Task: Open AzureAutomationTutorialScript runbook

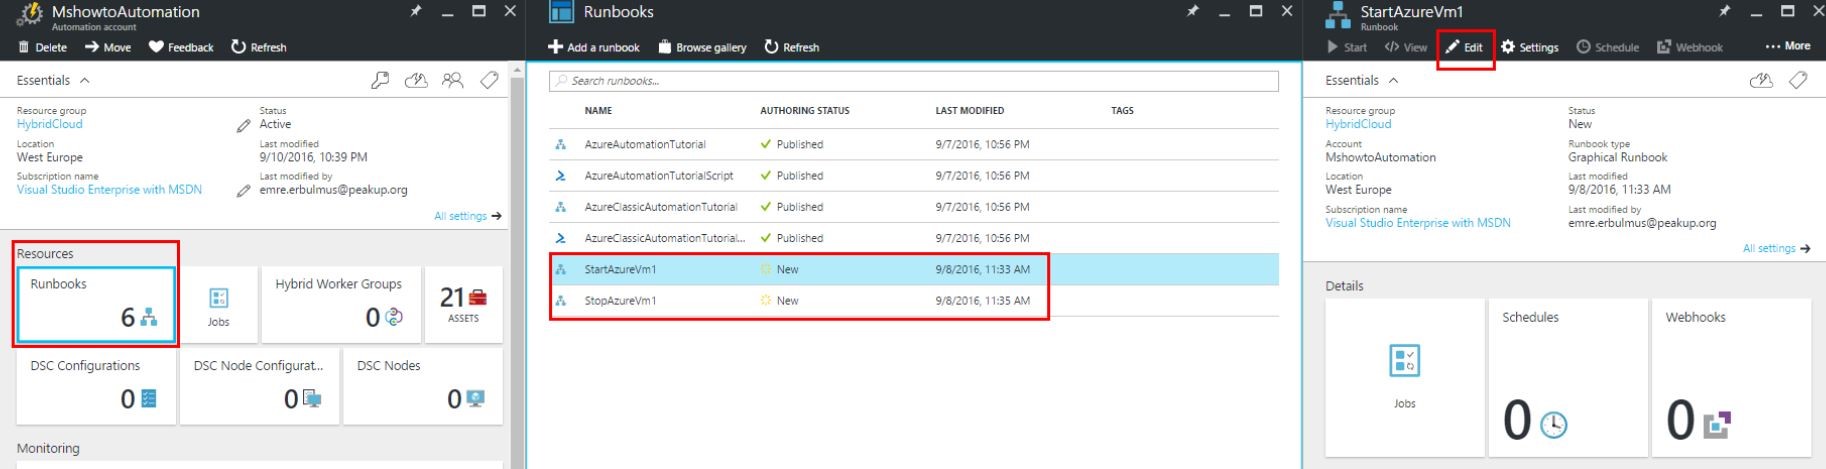Action: [x=914, y=176]
